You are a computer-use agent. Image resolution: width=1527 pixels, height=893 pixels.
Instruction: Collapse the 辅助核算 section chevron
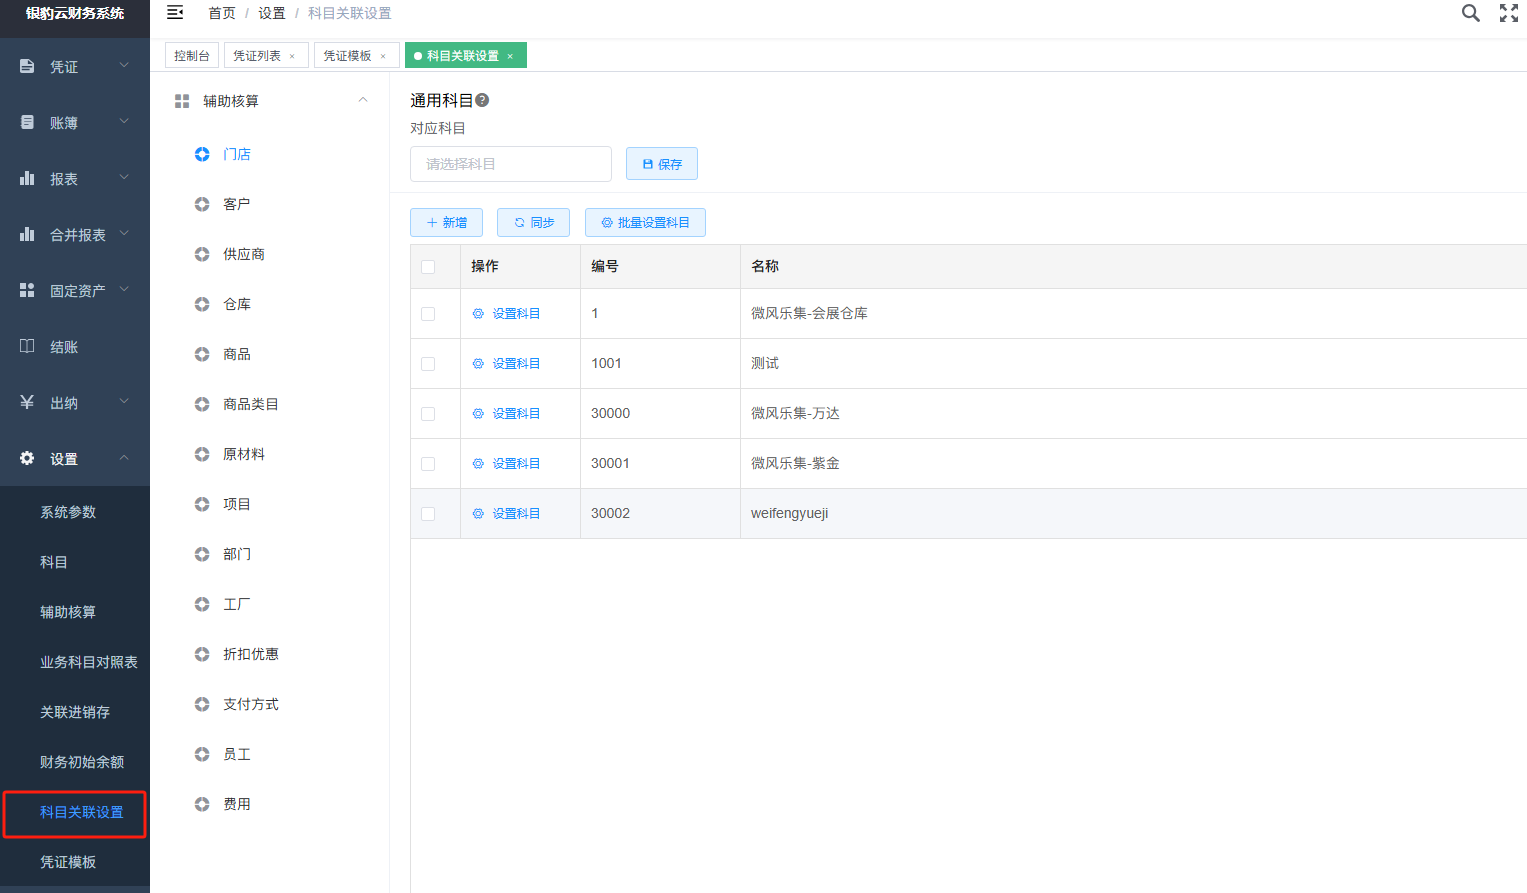tap(363, 100)
